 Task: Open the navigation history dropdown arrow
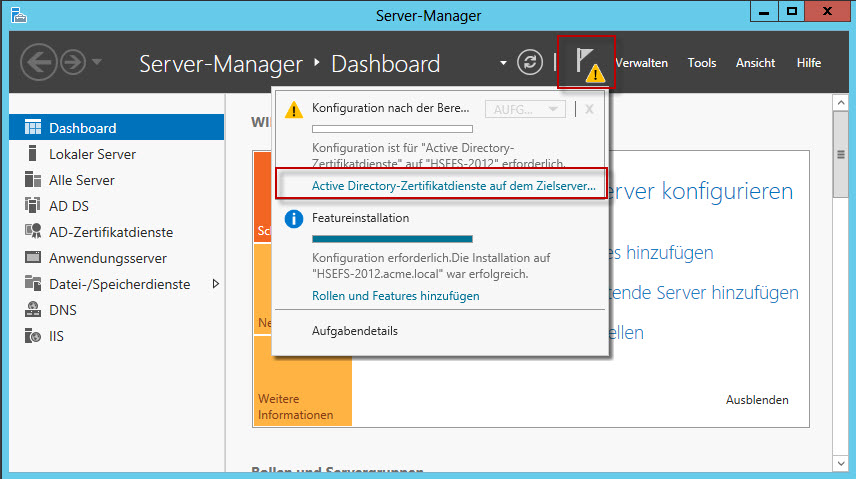(x=97, y=62)
